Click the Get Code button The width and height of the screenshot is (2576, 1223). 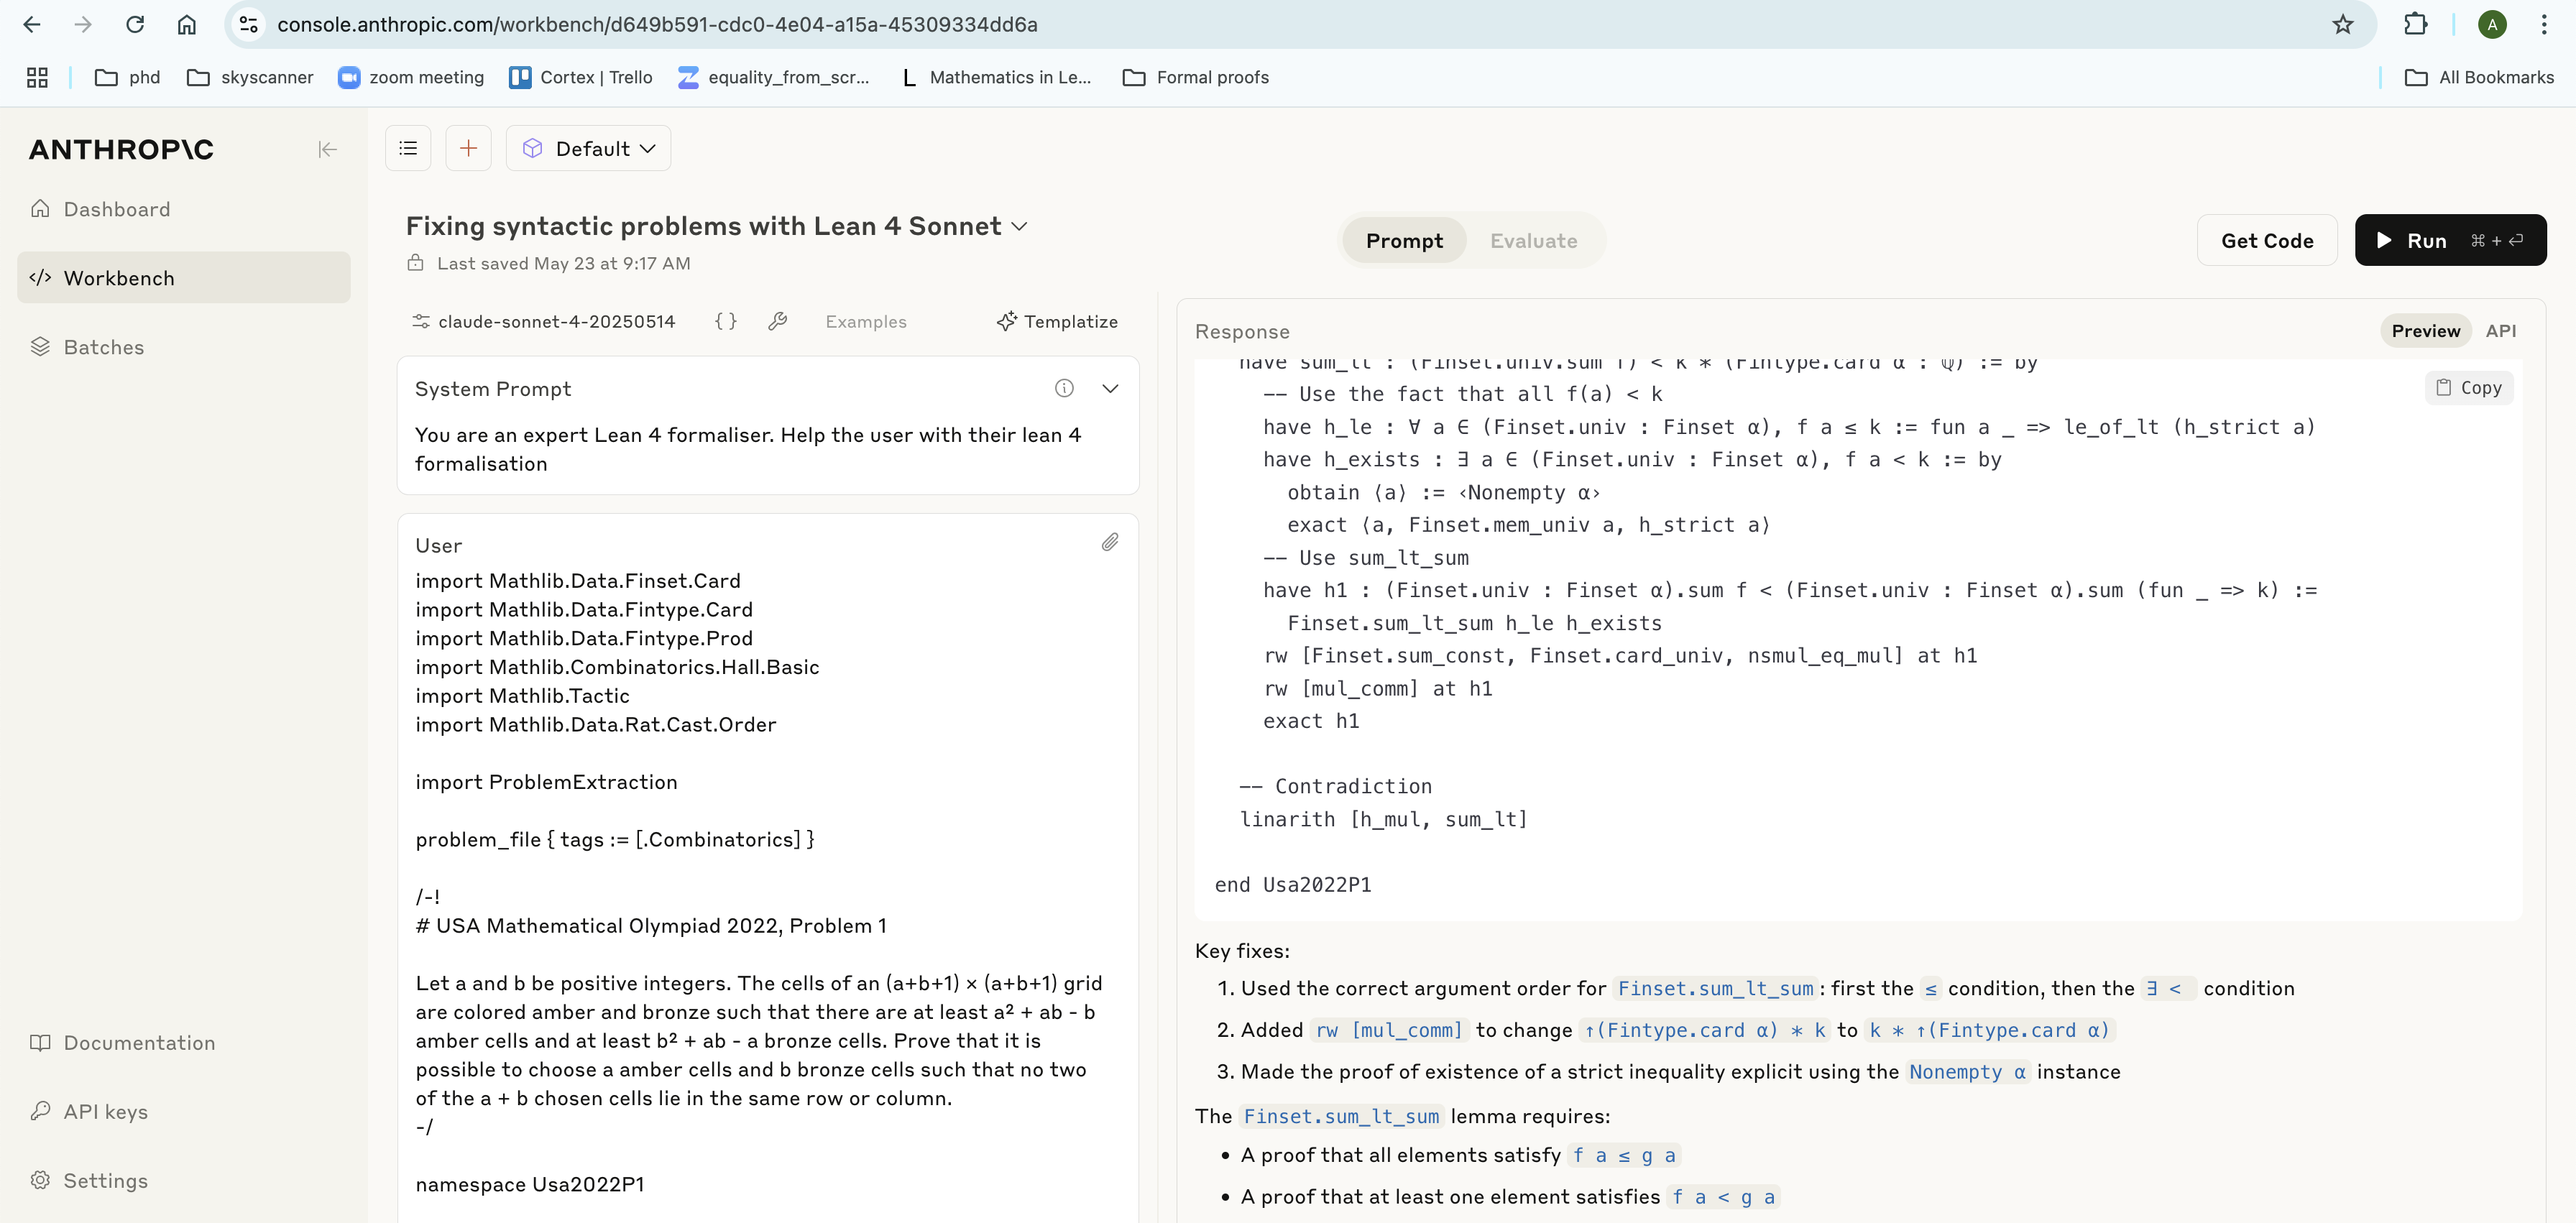coord(2266,241)
